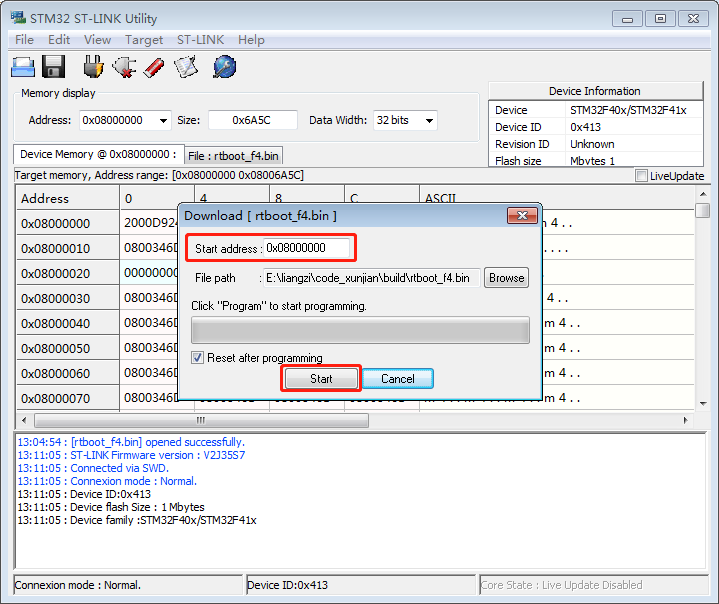Click Device value STM32F40x/STM32F41x
This screenshot has width=719, height=604.
click(628, 110)
